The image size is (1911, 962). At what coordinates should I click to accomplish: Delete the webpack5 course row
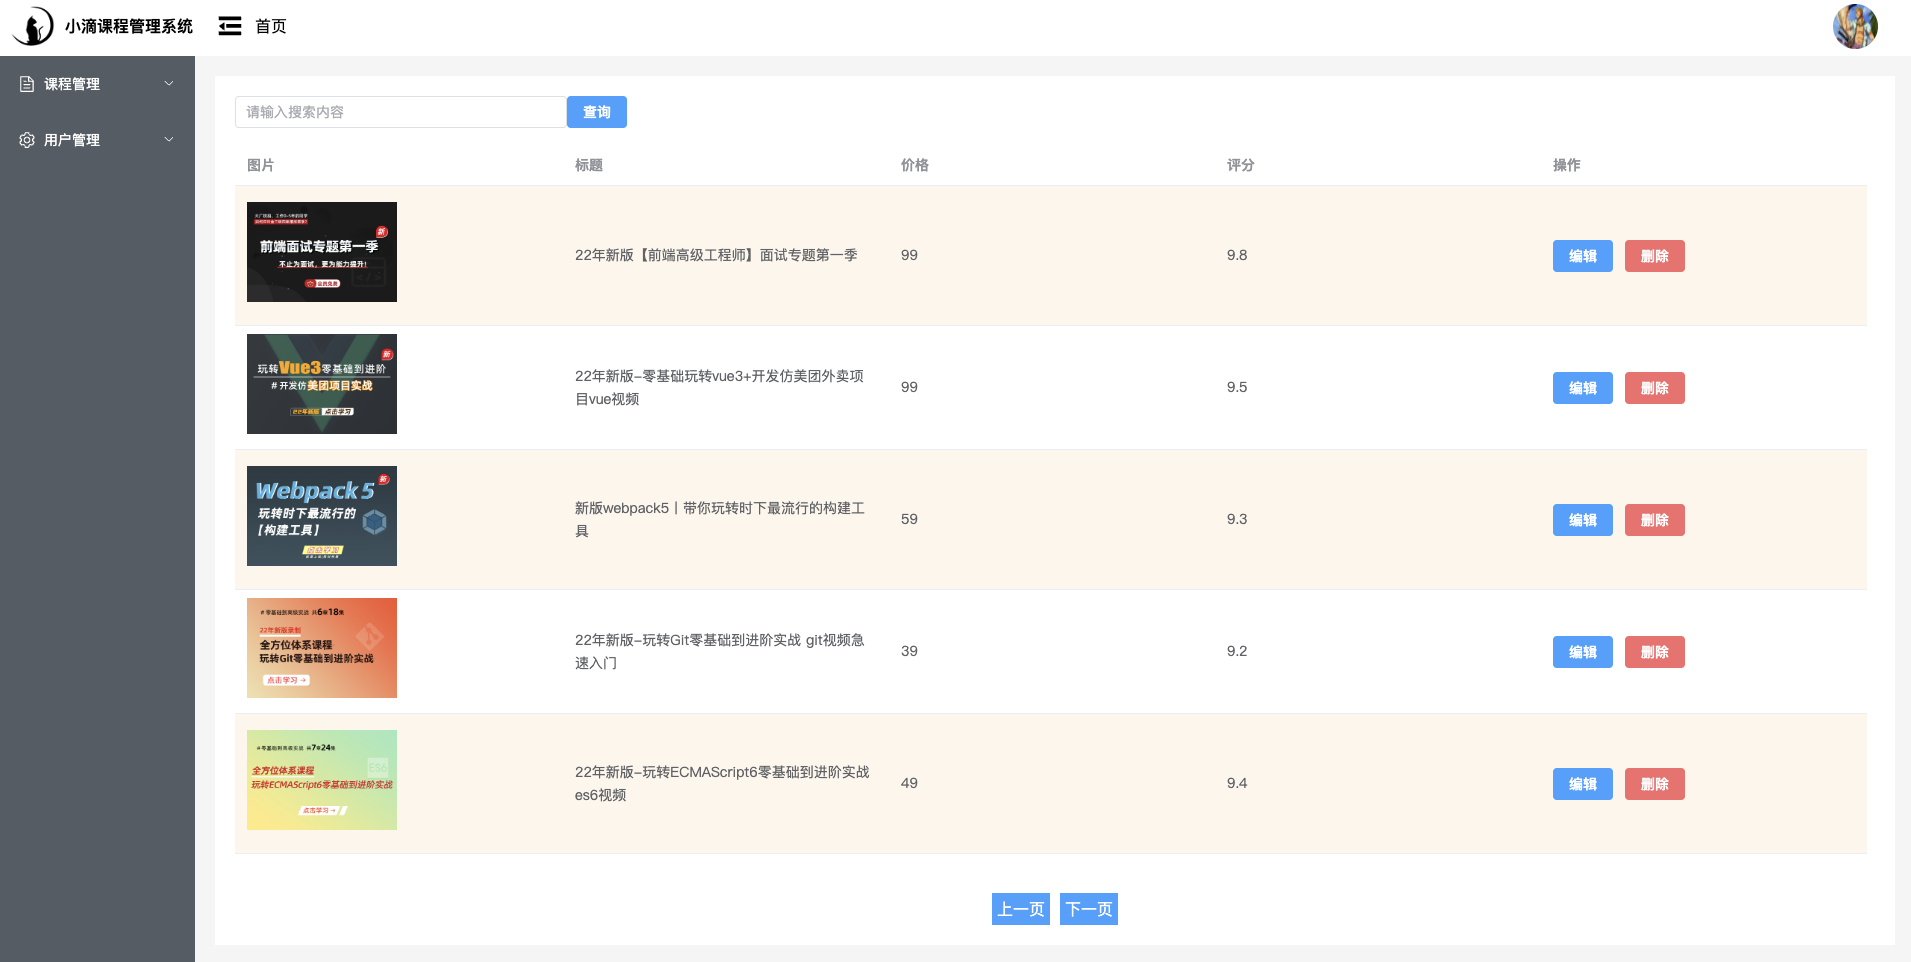(x=1654, y=520)
